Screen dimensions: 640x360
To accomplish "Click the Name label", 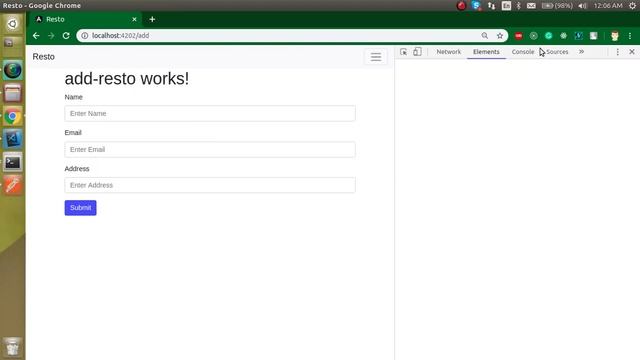I will point(73,97).
